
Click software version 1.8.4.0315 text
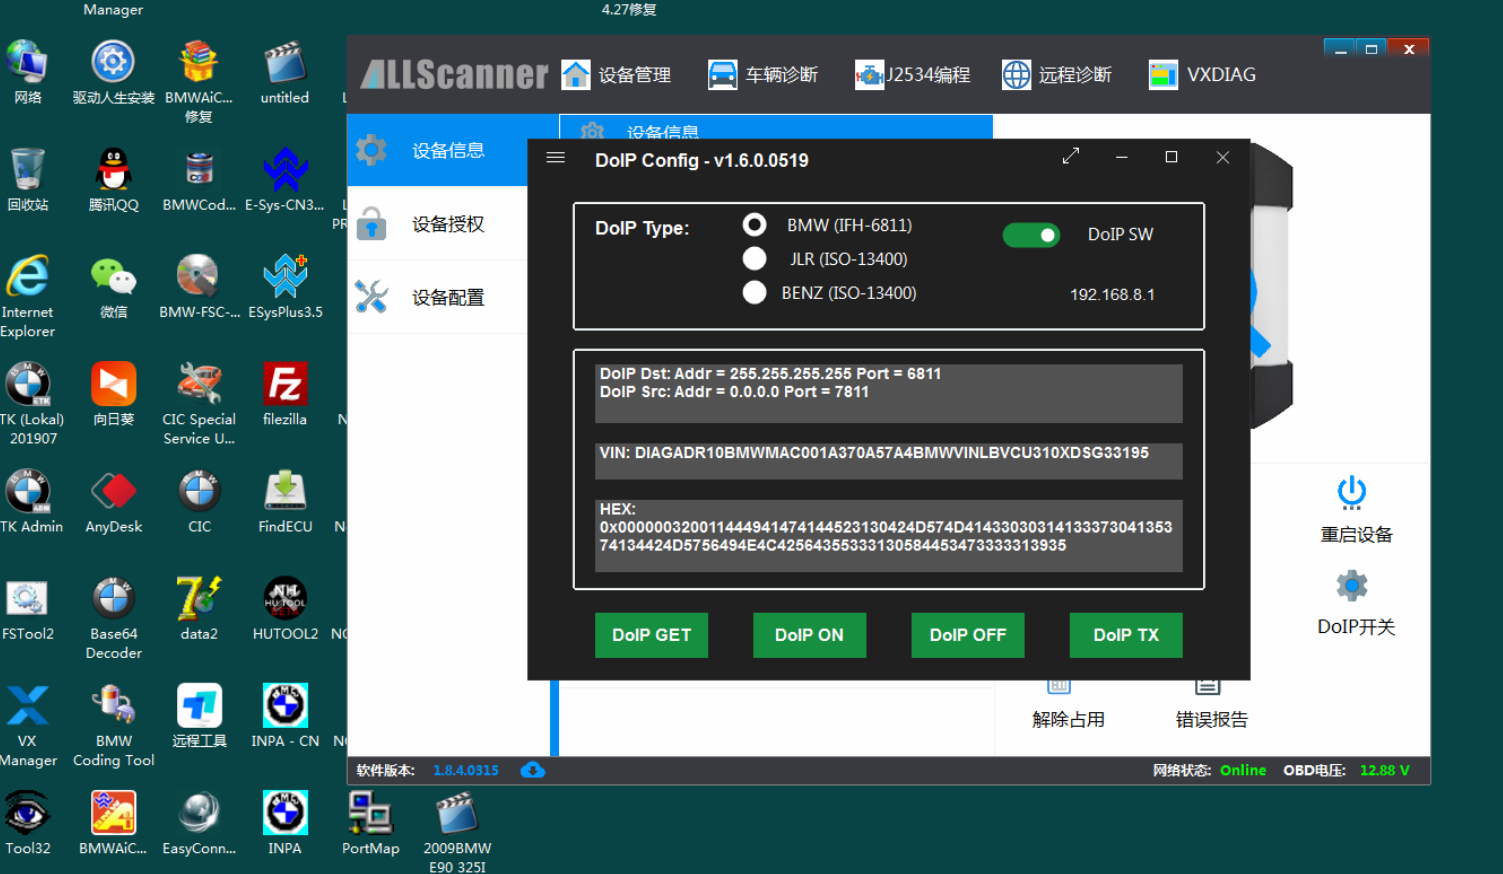click(x=466, y=770)
